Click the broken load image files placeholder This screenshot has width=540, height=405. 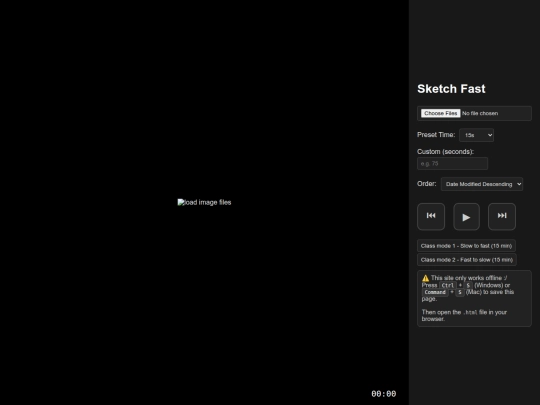[204, 202]
